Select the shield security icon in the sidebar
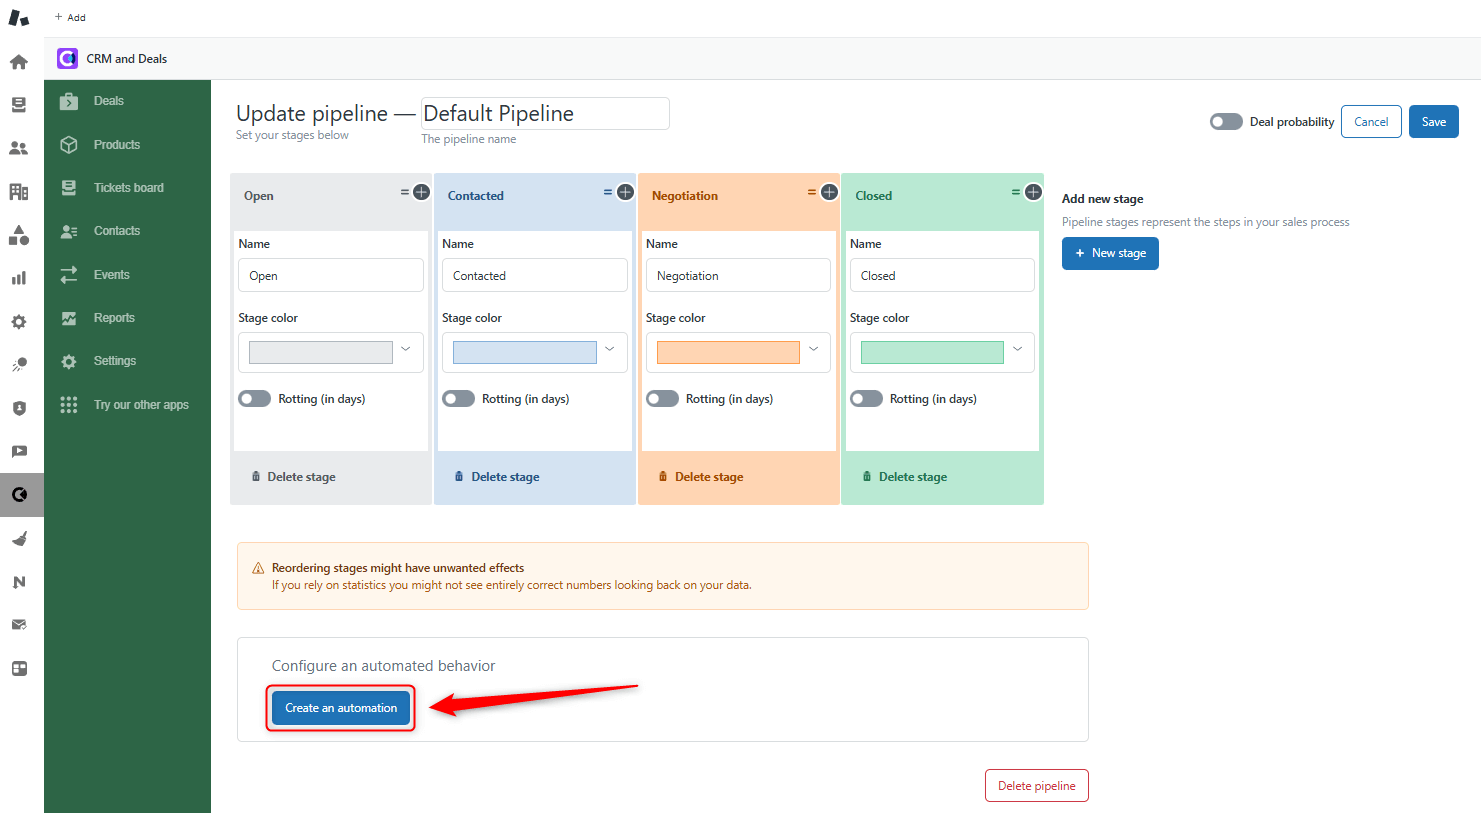The height and width of the screenshot is (813, 1481). [x=18, y=408]
